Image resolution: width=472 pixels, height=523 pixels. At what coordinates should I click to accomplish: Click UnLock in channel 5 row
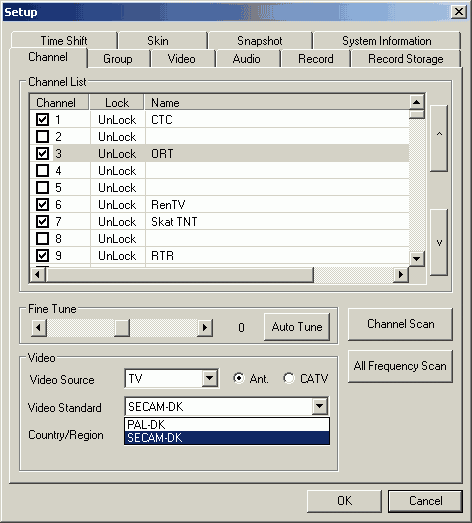coord(117,188)
